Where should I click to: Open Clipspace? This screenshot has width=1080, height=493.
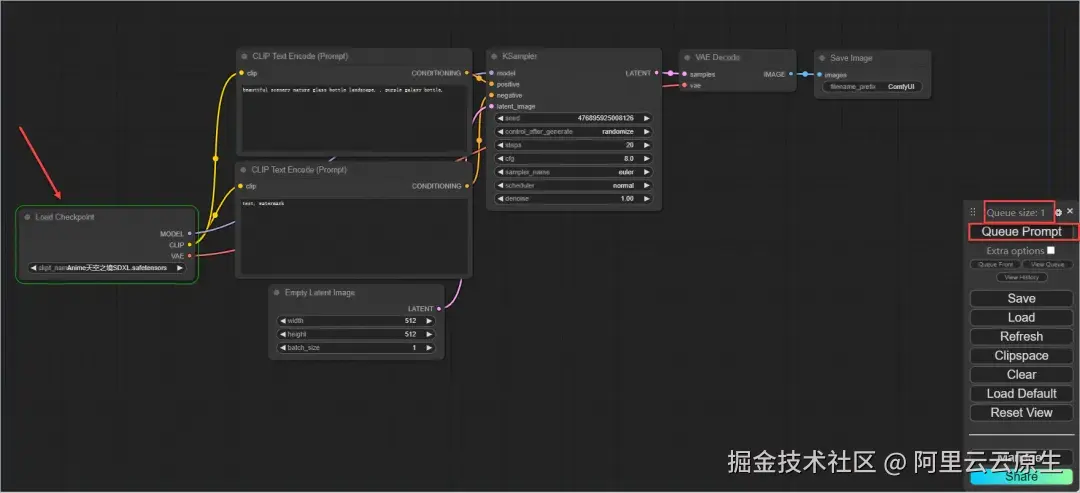point(1021,356)
